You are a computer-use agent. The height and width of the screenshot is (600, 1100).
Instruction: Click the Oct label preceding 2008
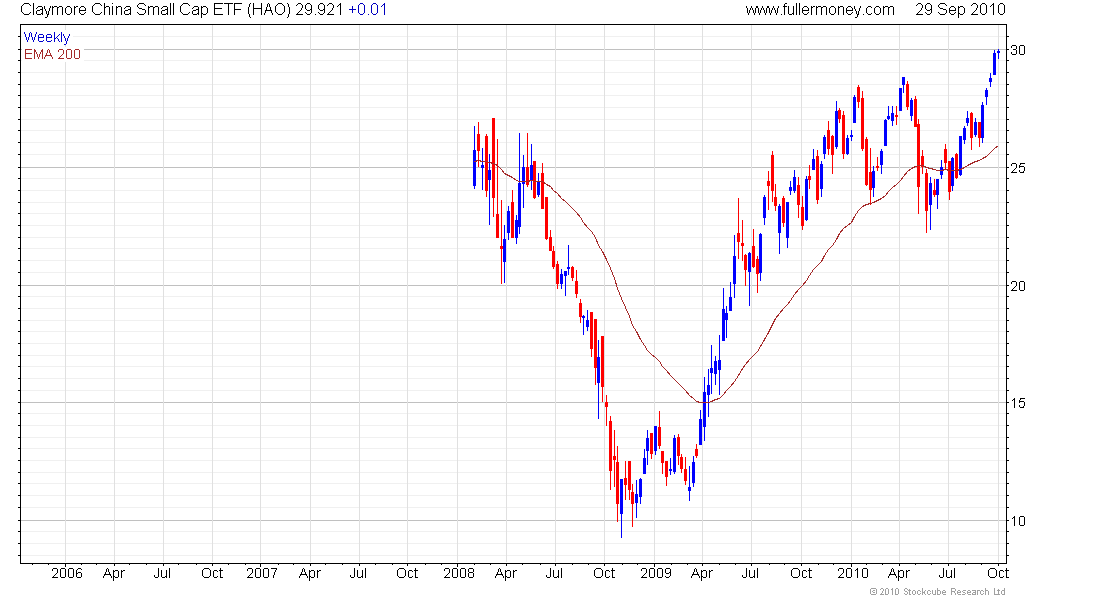point(407,573)
